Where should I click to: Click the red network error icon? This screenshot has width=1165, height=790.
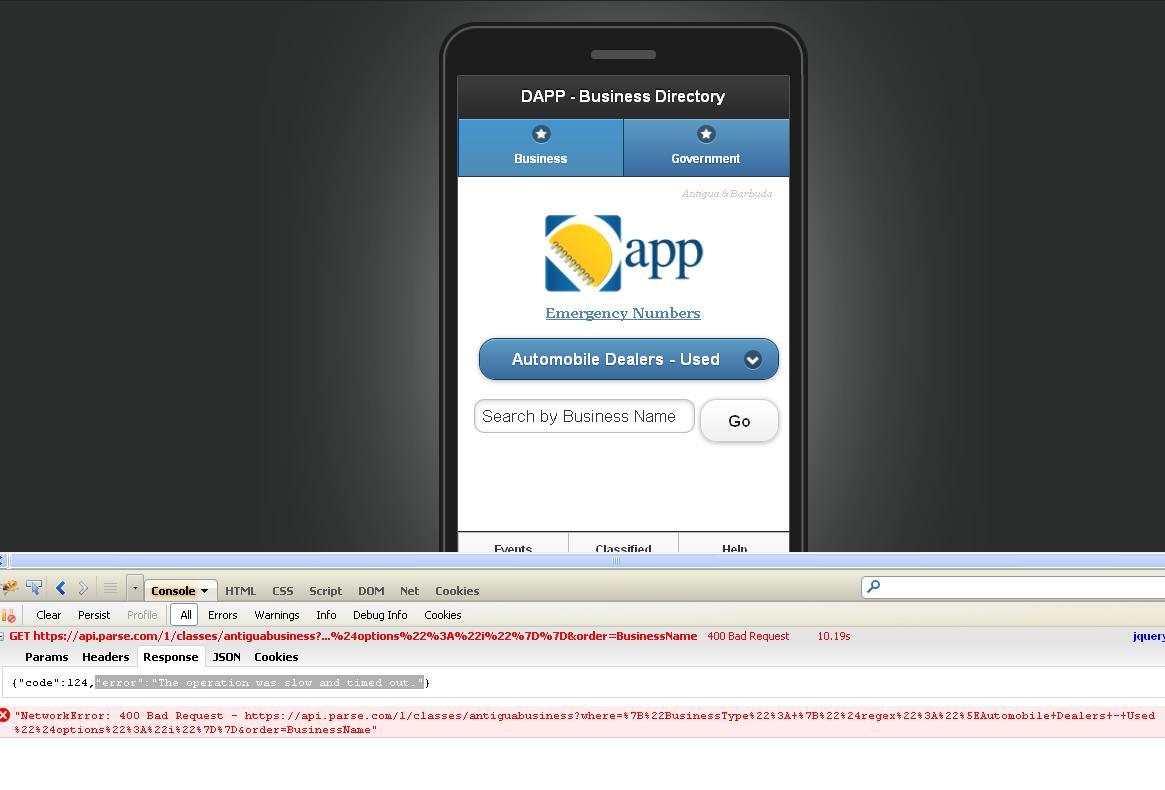click(x=5, y=715)
